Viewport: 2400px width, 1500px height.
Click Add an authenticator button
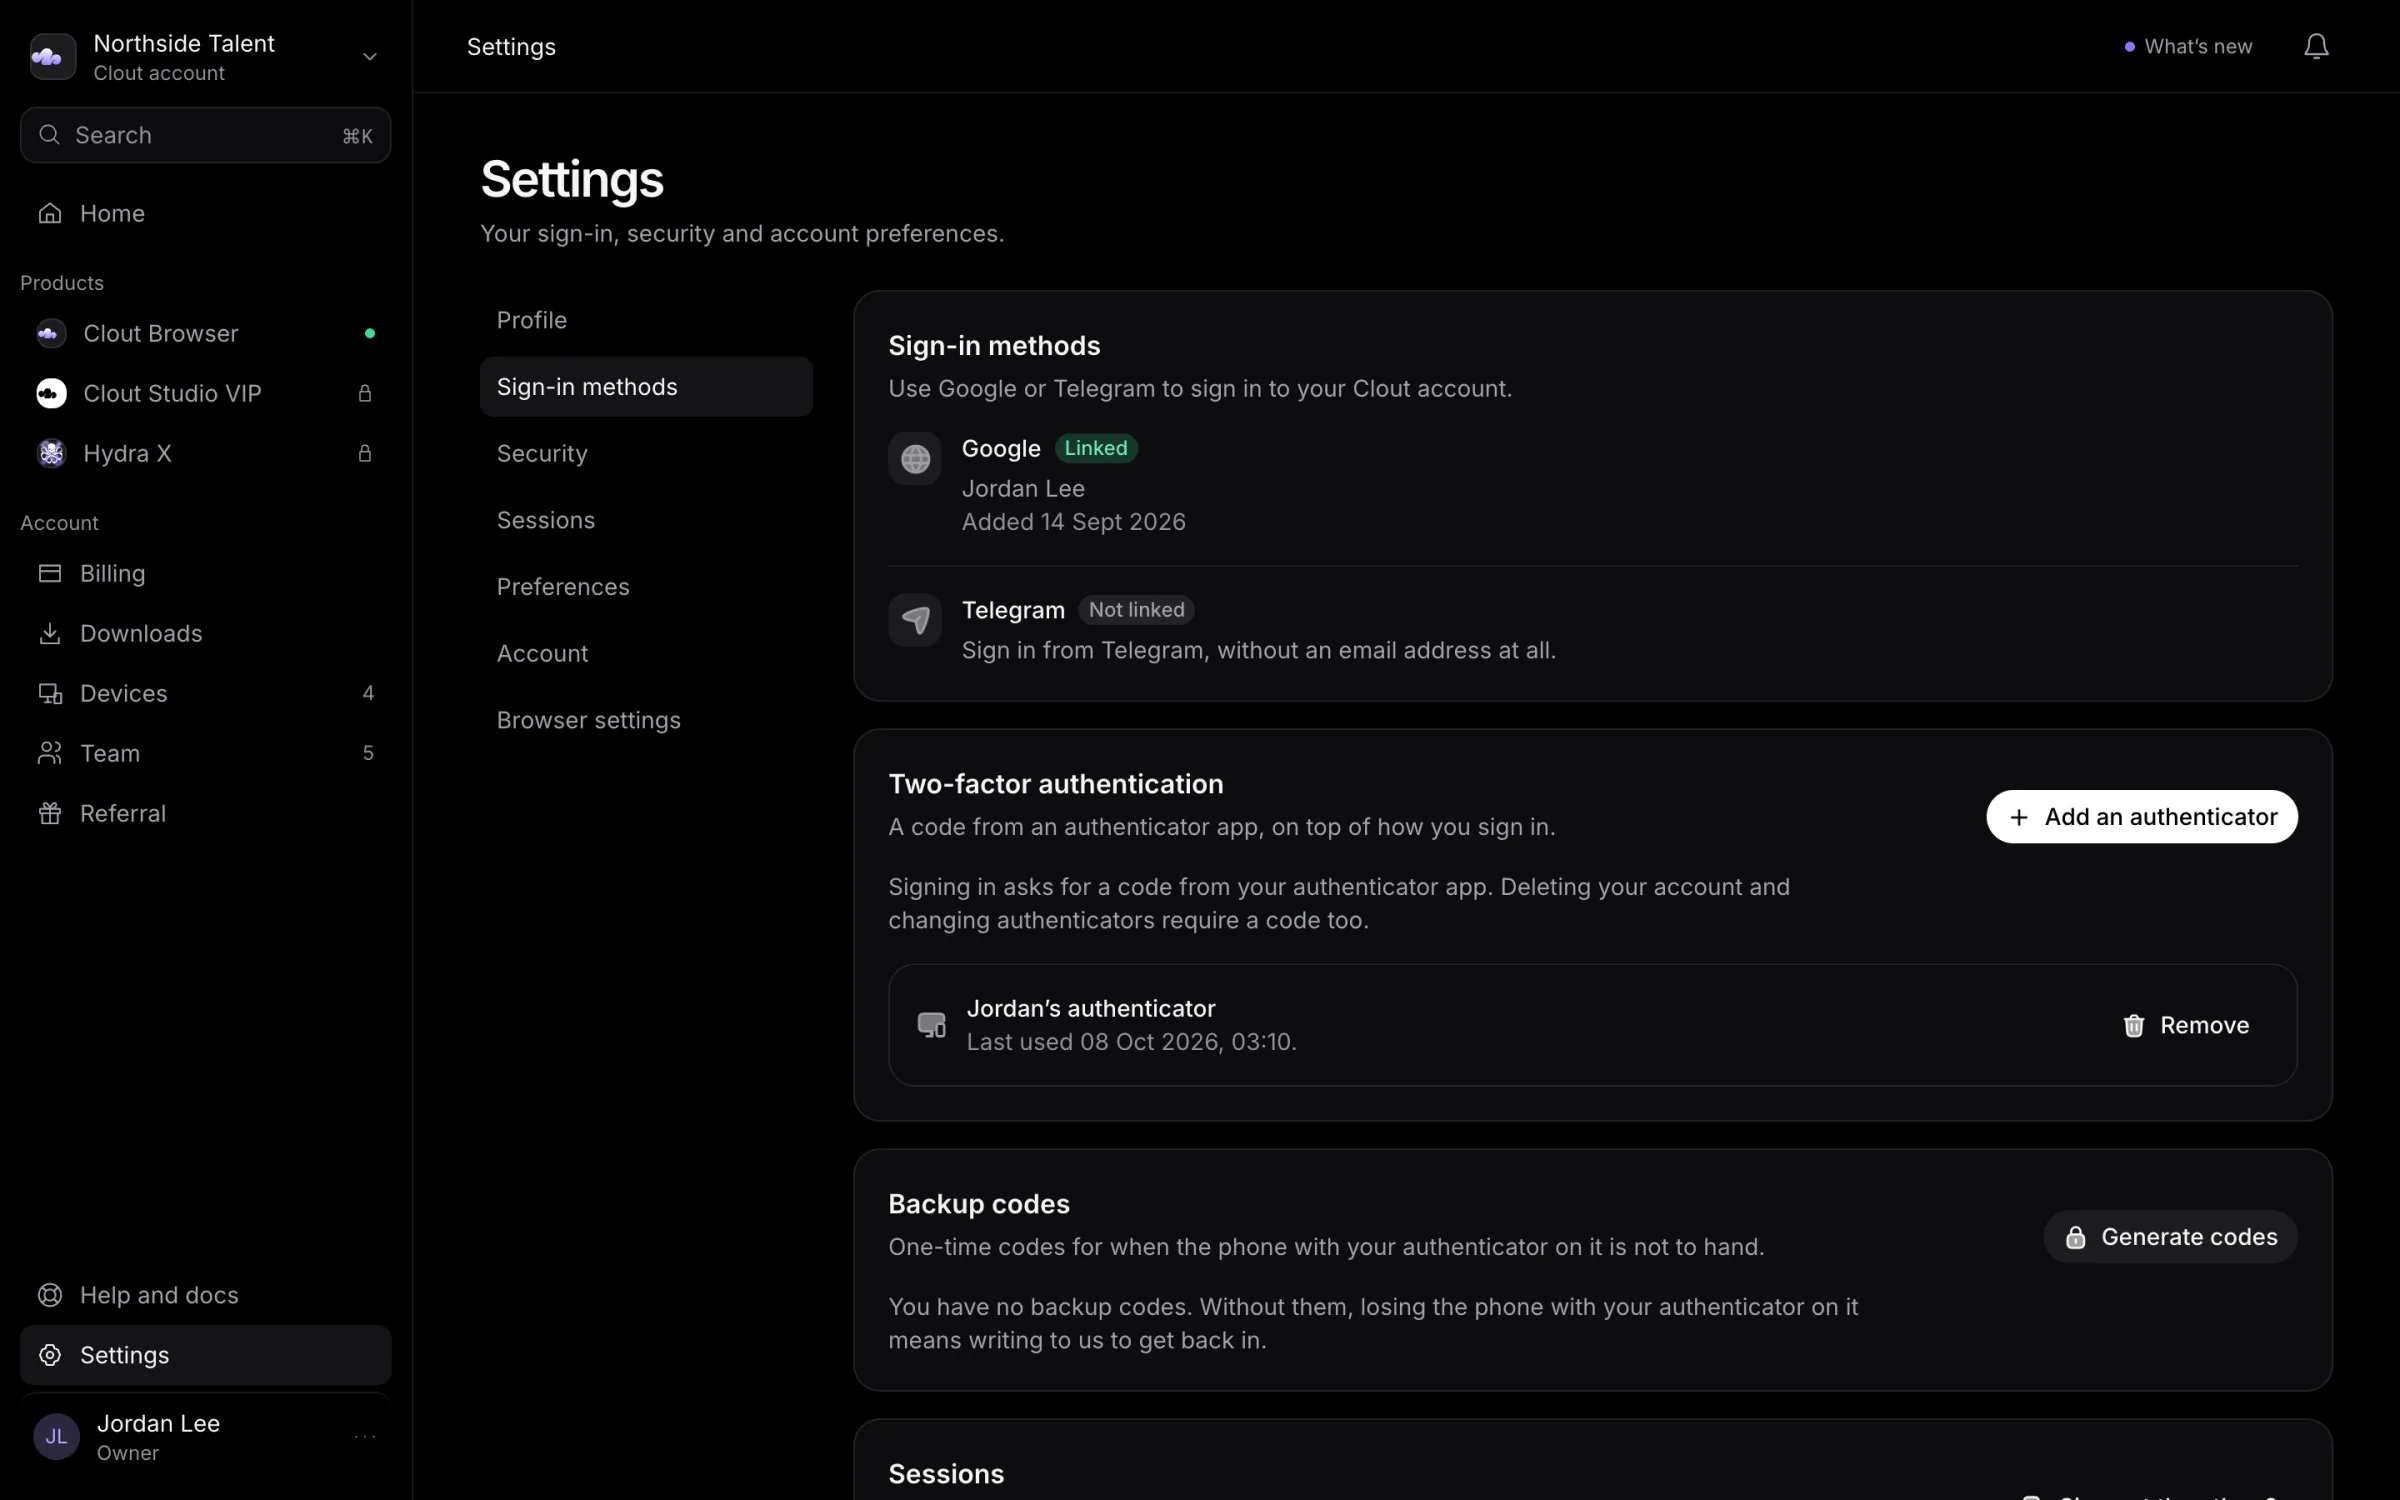[2142, 817]
